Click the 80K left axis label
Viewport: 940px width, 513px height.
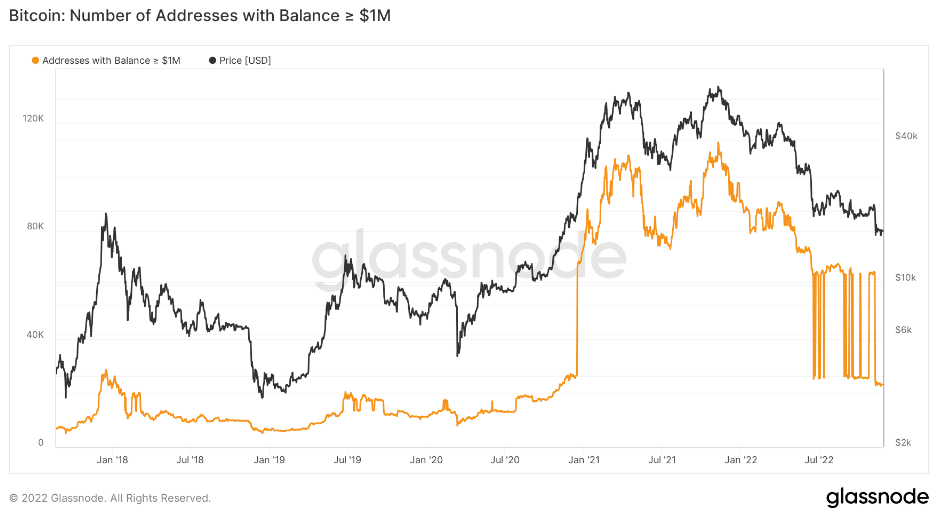tap(35, 226)
